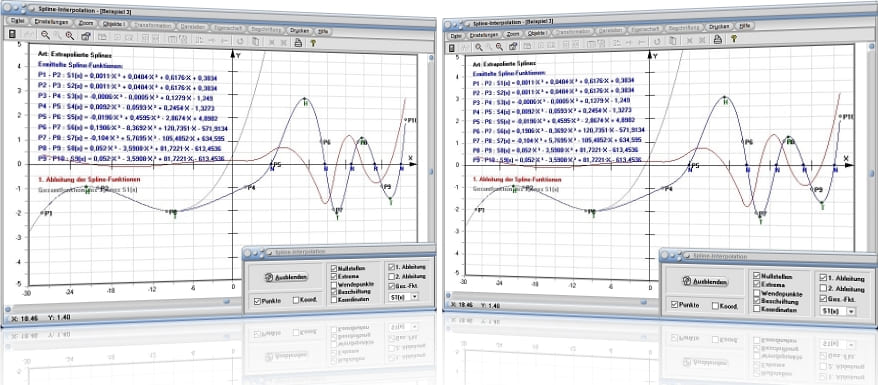This screenshot has height=385, width=878.
Task: Toggle Nullstellen checkbox in left panel
Action: point(334,269)
